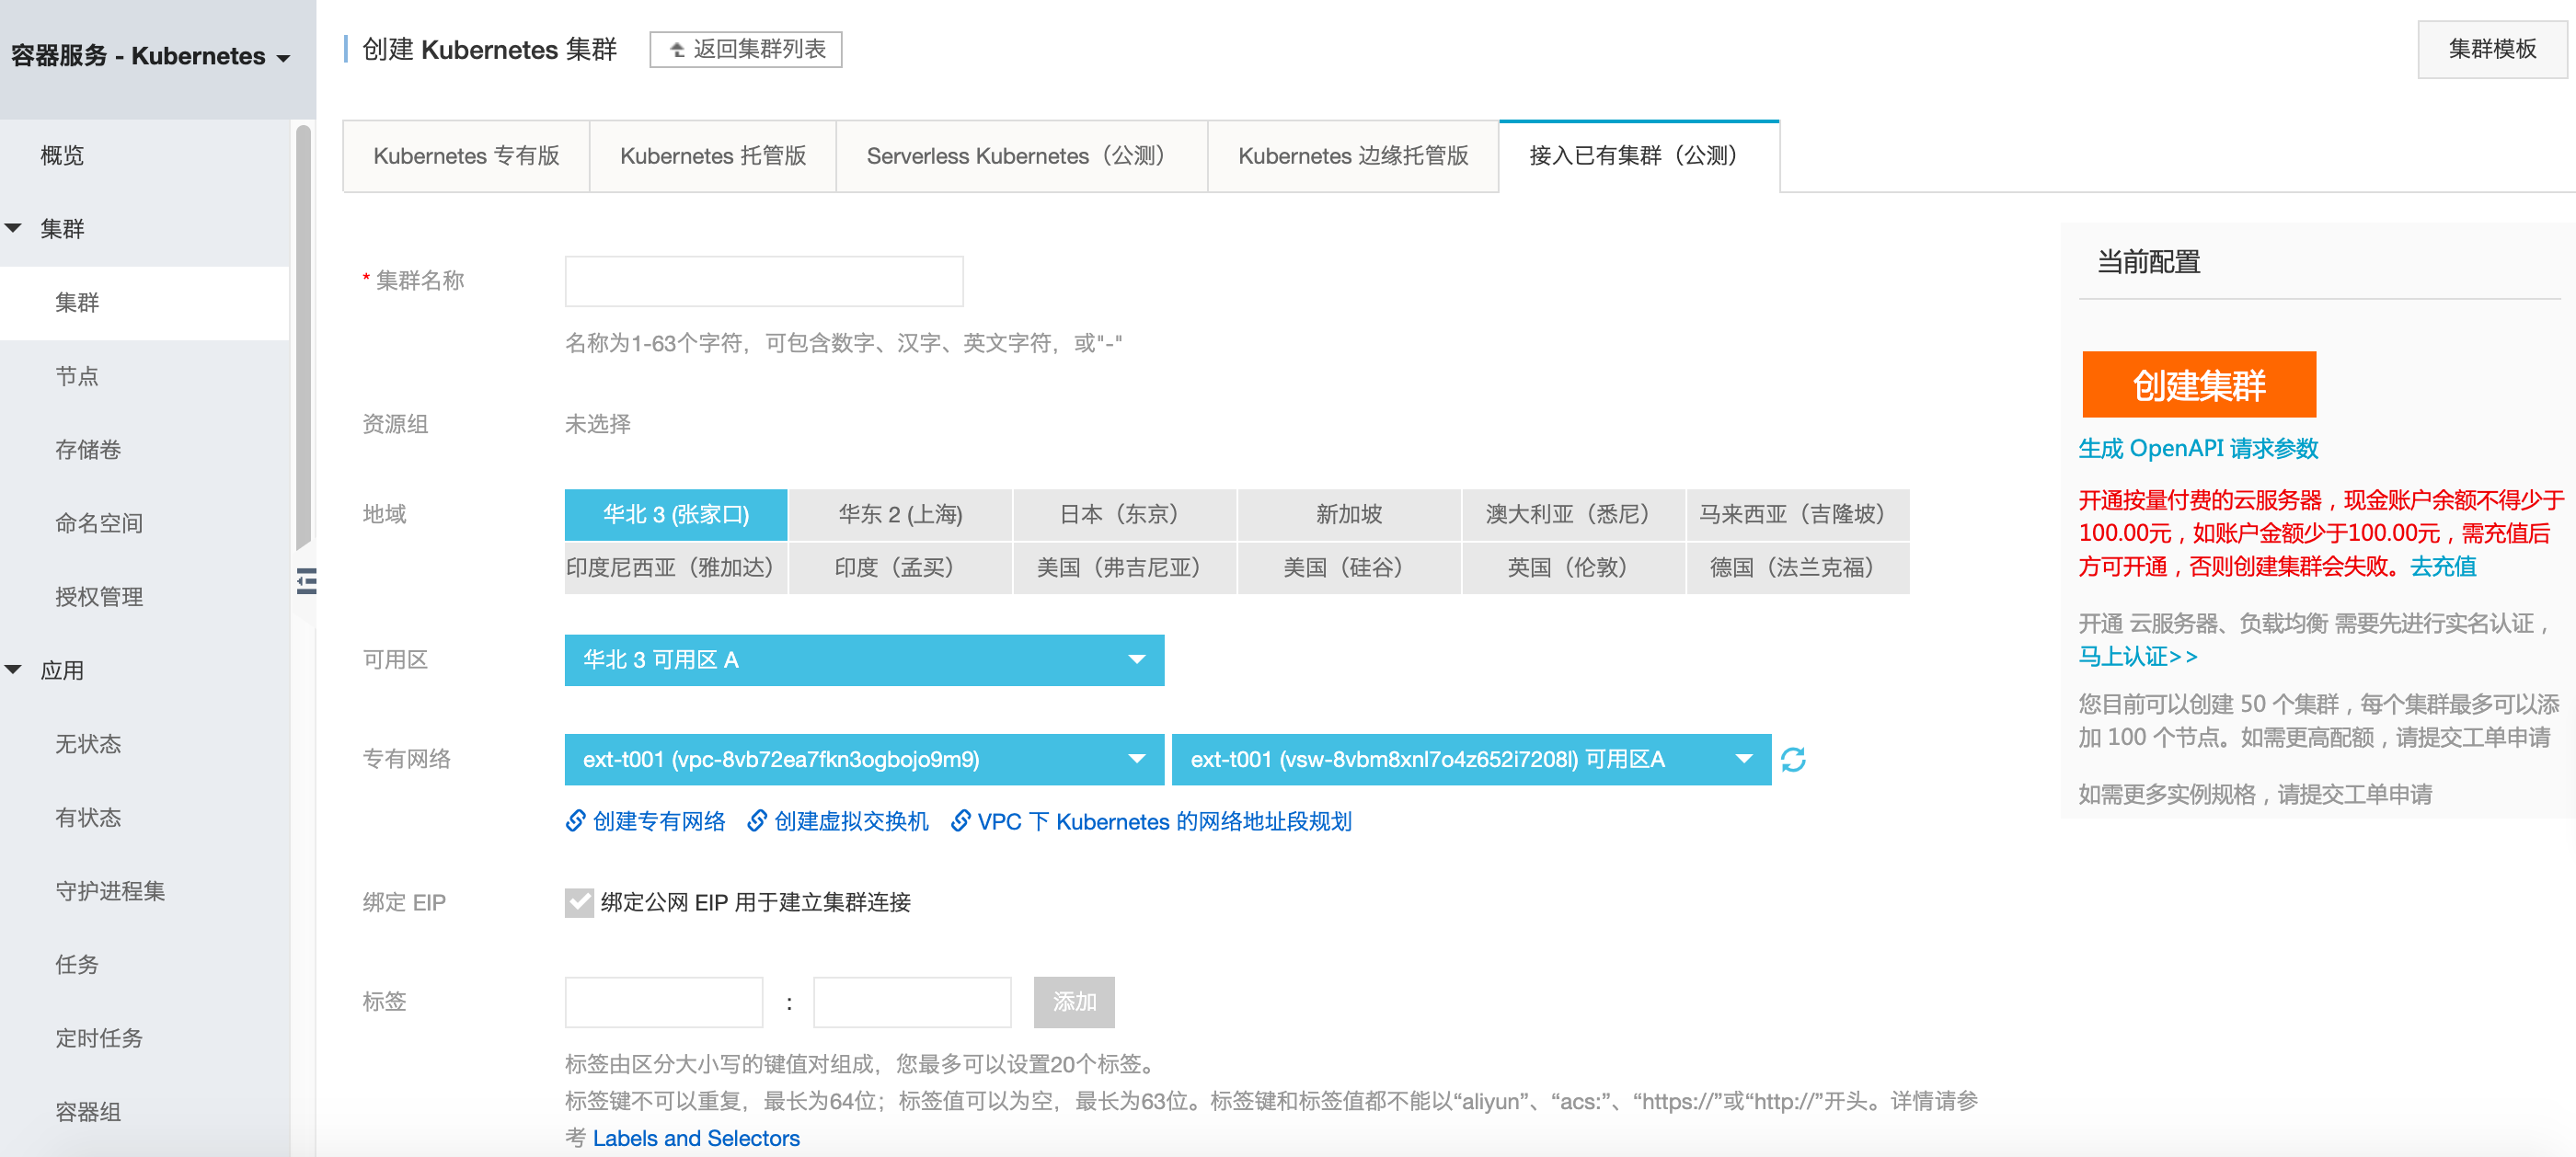The image size is (2576, 1157).
Task: Switch to Serverless Kubernetes tab
Action: click(1020, 156)
